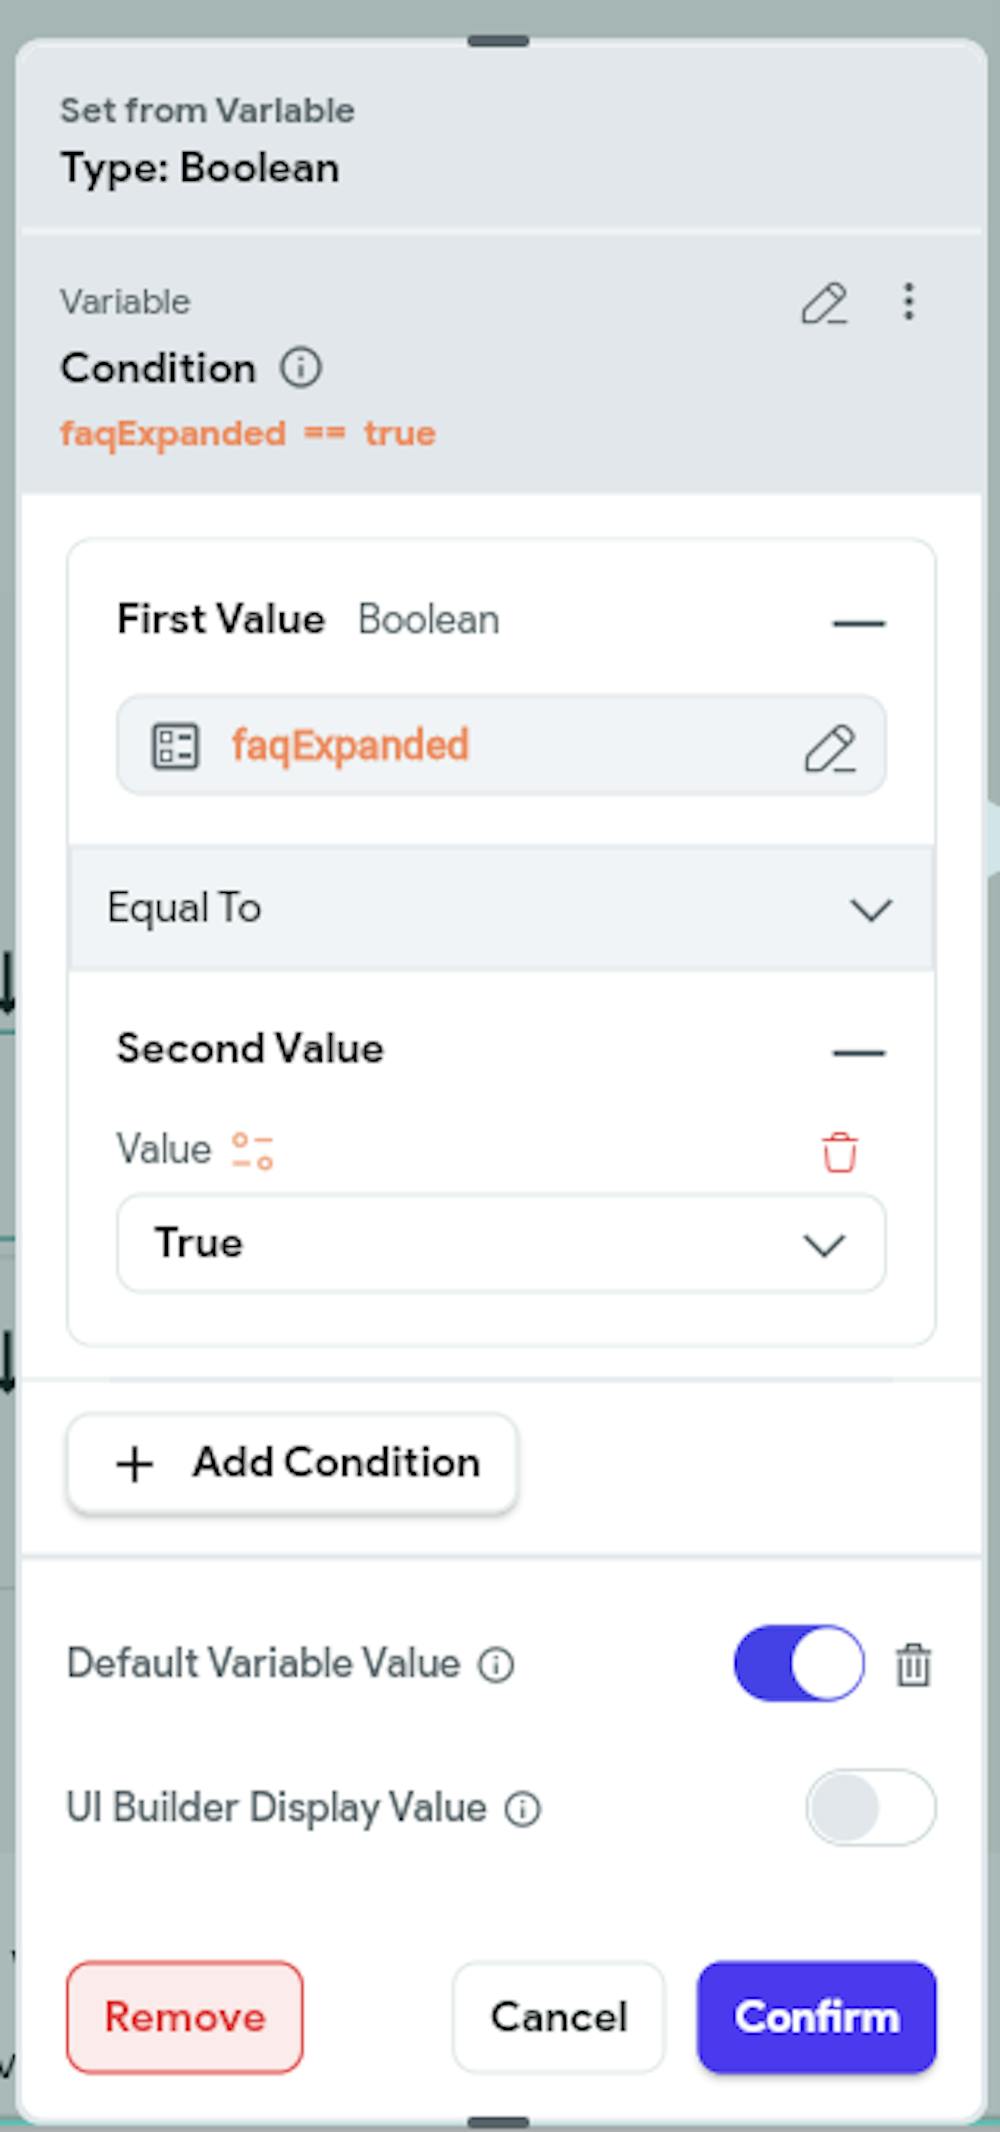Show UI Builder Display Value info icon
Image resolution: width=1000 pixels, height=2132 pixels.
click(522, 1809)
